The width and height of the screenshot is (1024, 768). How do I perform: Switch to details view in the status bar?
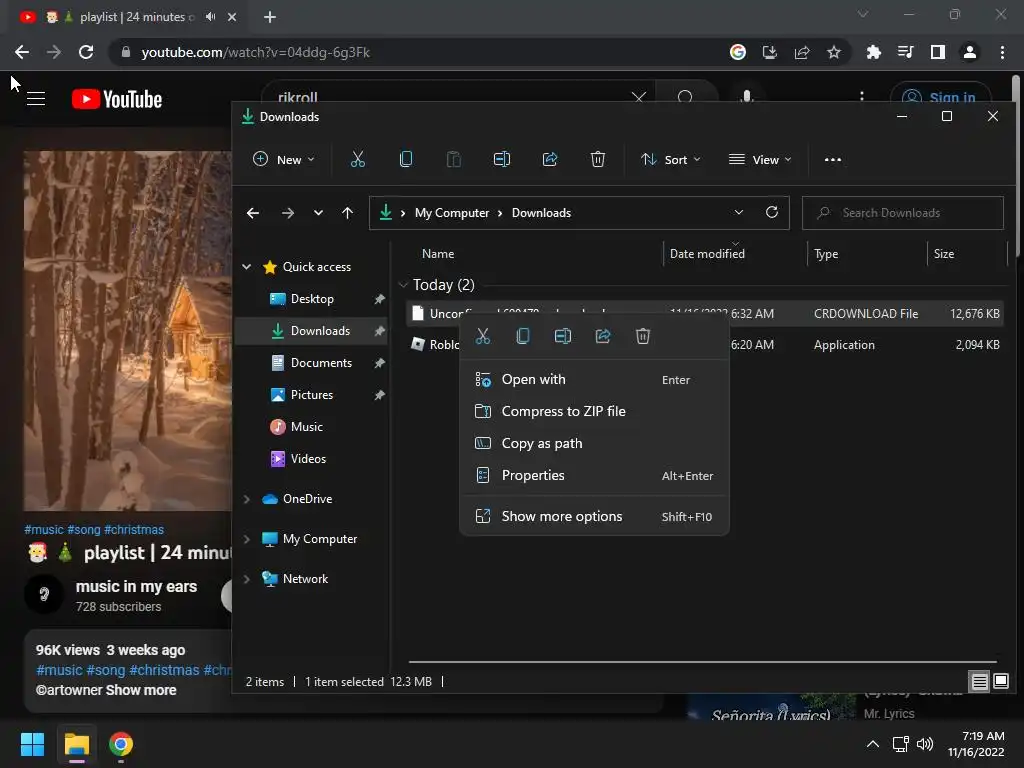pos(980,682)
